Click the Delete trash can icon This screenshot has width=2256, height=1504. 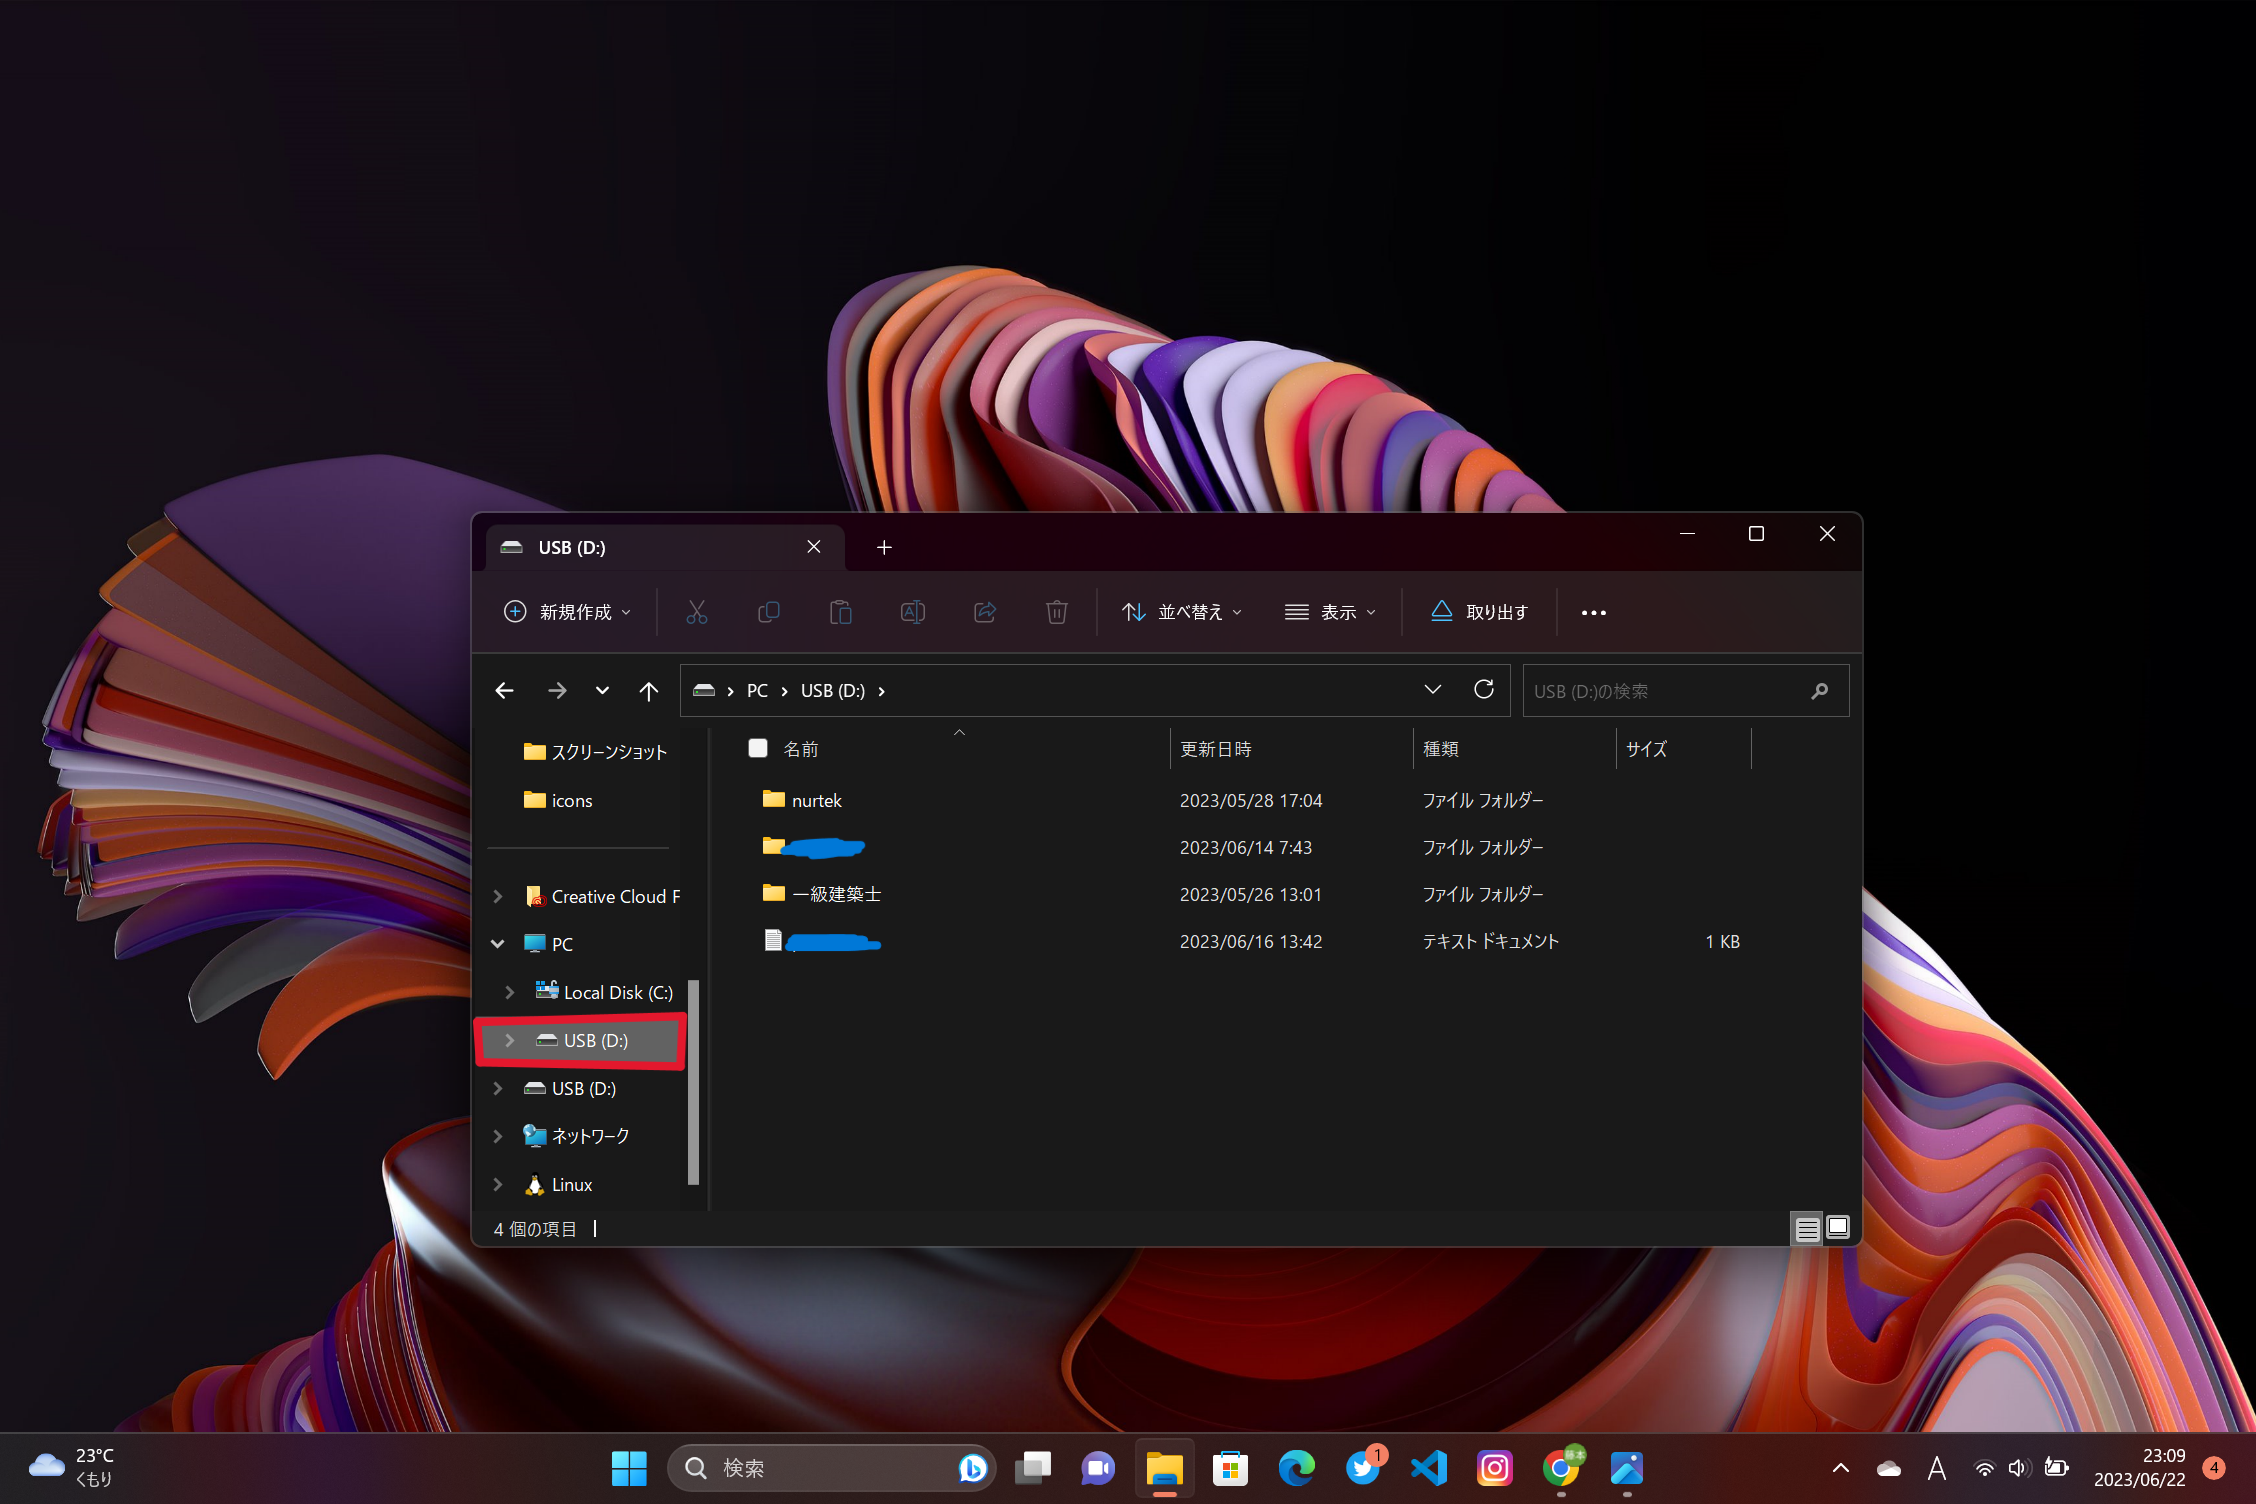click(x=1057, y=612)
